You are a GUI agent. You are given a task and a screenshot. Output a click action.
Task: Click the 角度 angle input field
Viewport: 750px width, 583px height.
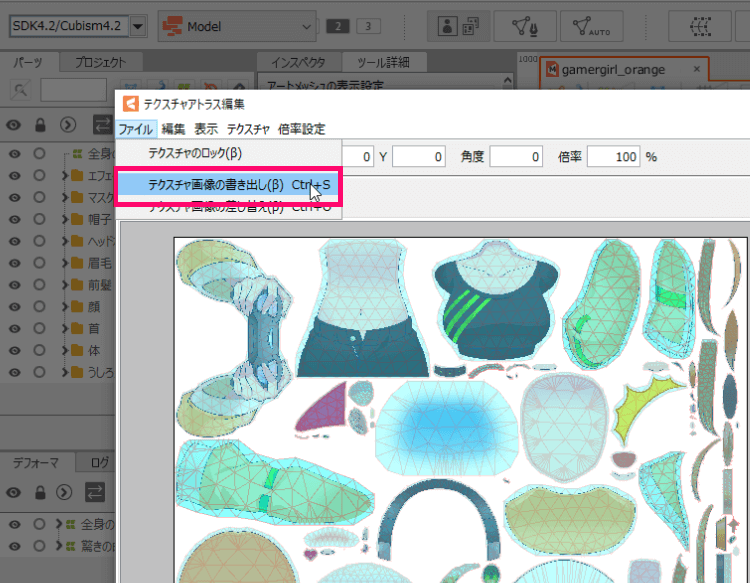point(516,156)
